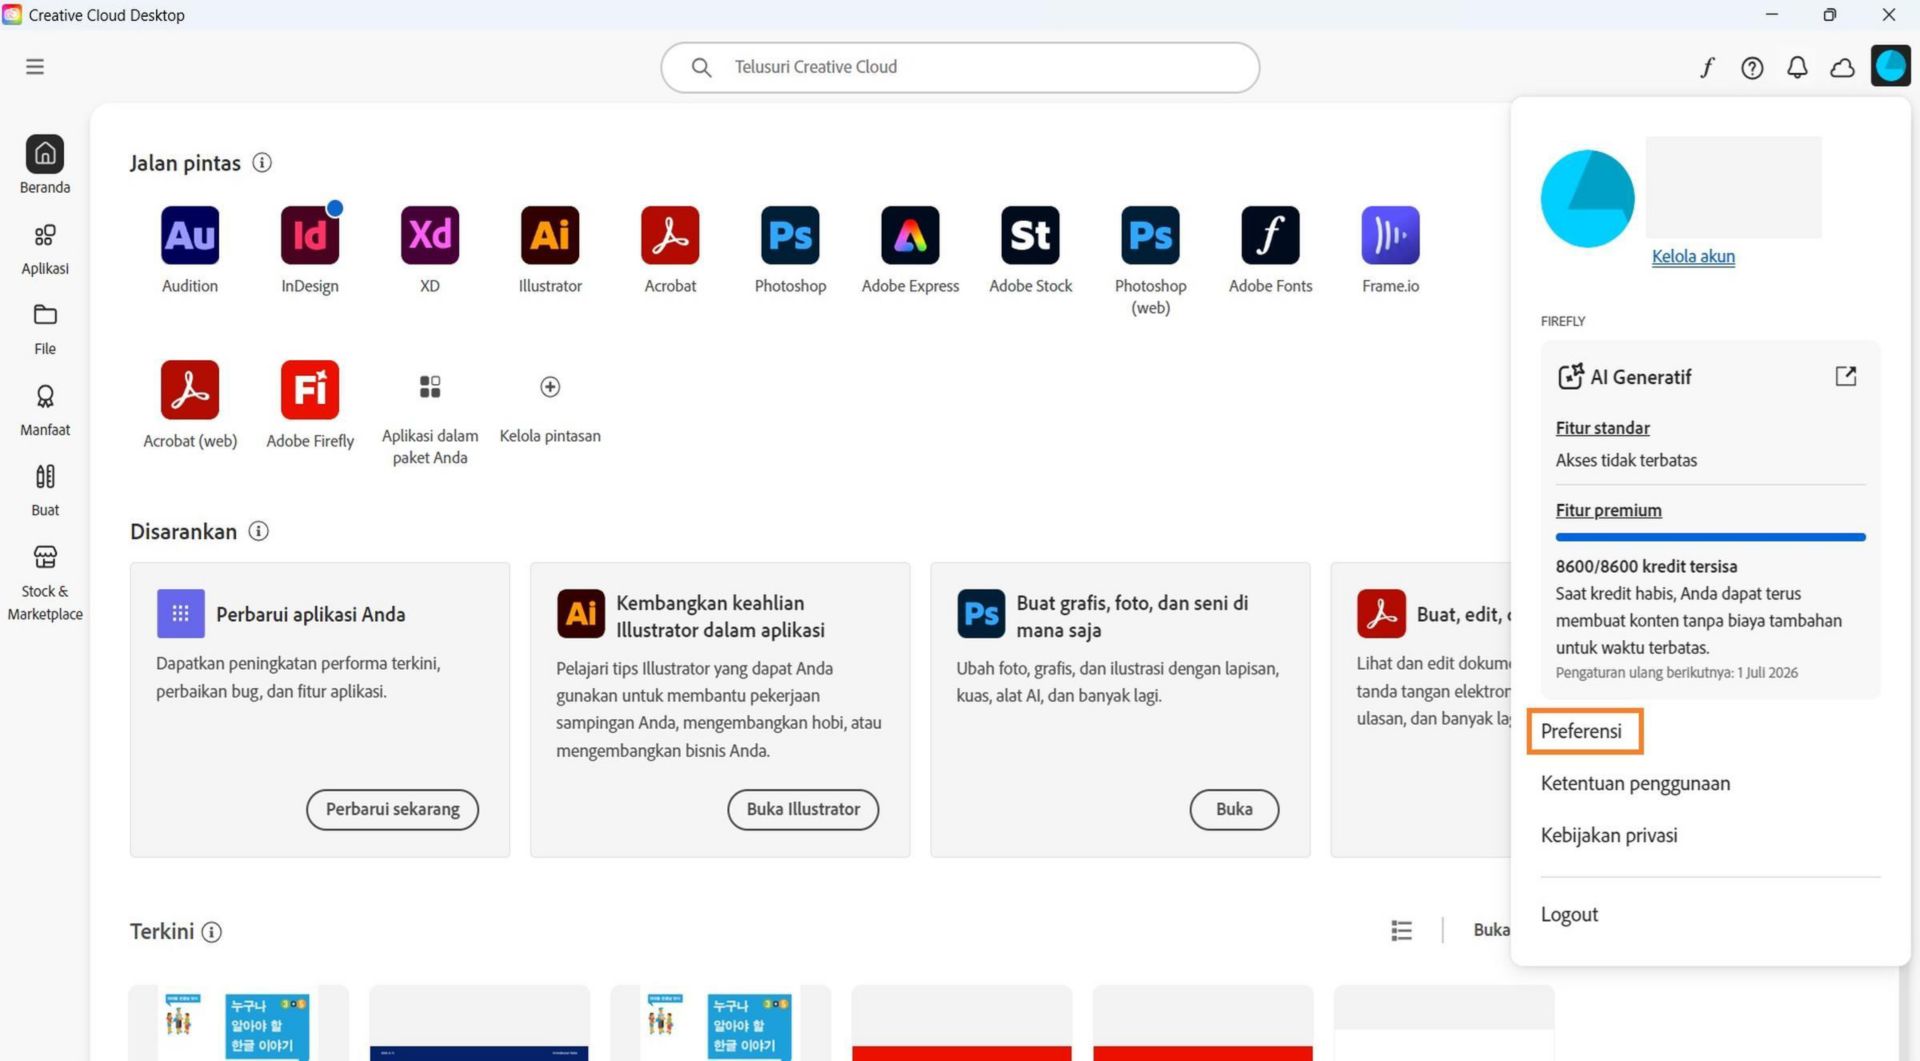Launch Photoshop desktop shortcut
Image resolution: width=1920 pixels, height=1061 pixels.
(x=790, y=235)
